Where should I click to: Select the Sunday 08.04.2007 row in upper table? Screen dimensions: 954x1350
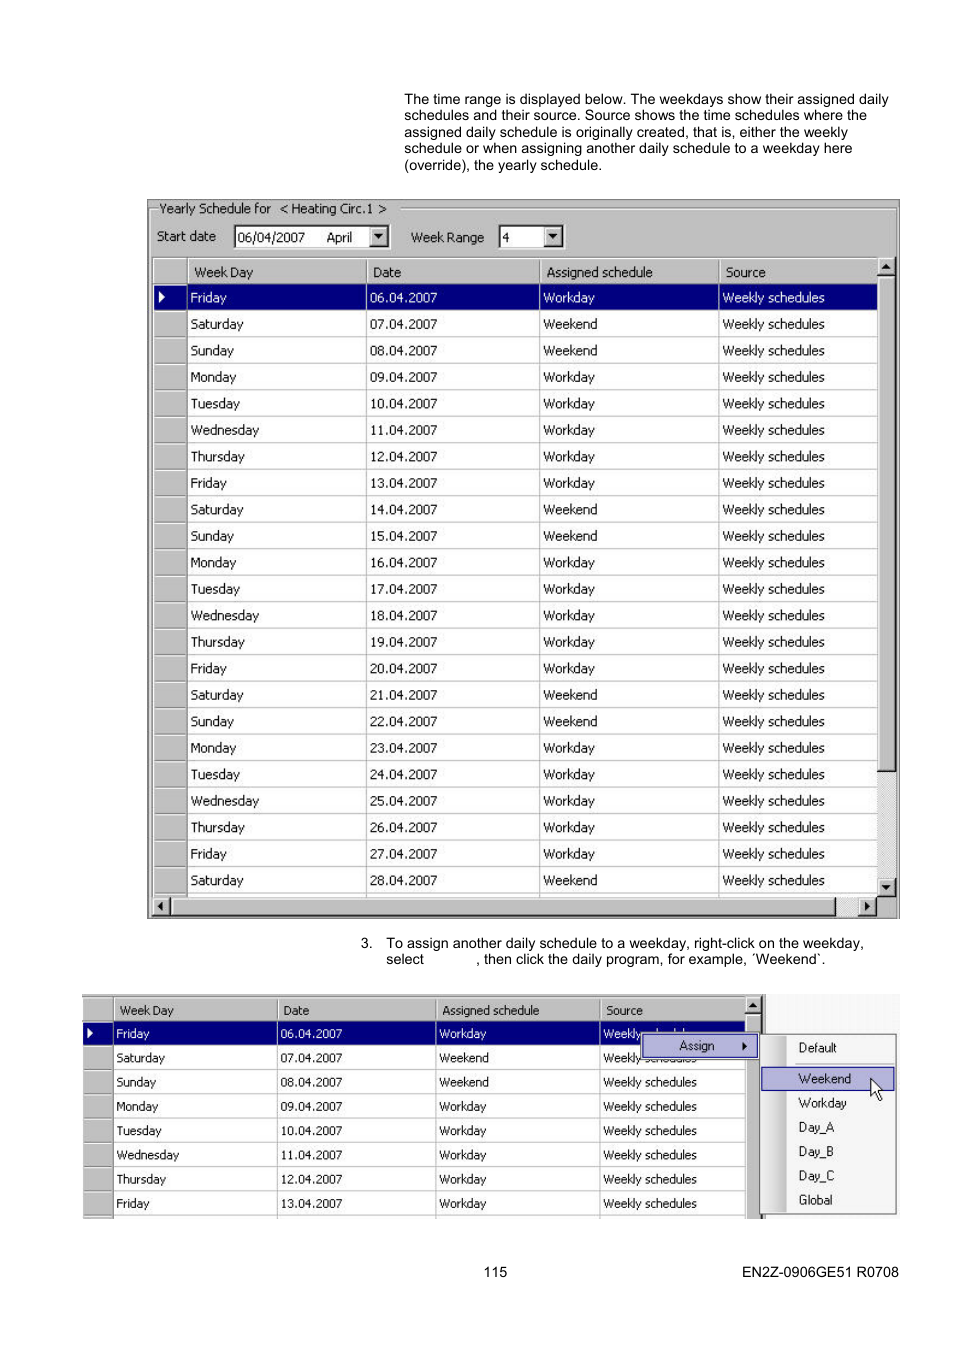pos(516,351)
